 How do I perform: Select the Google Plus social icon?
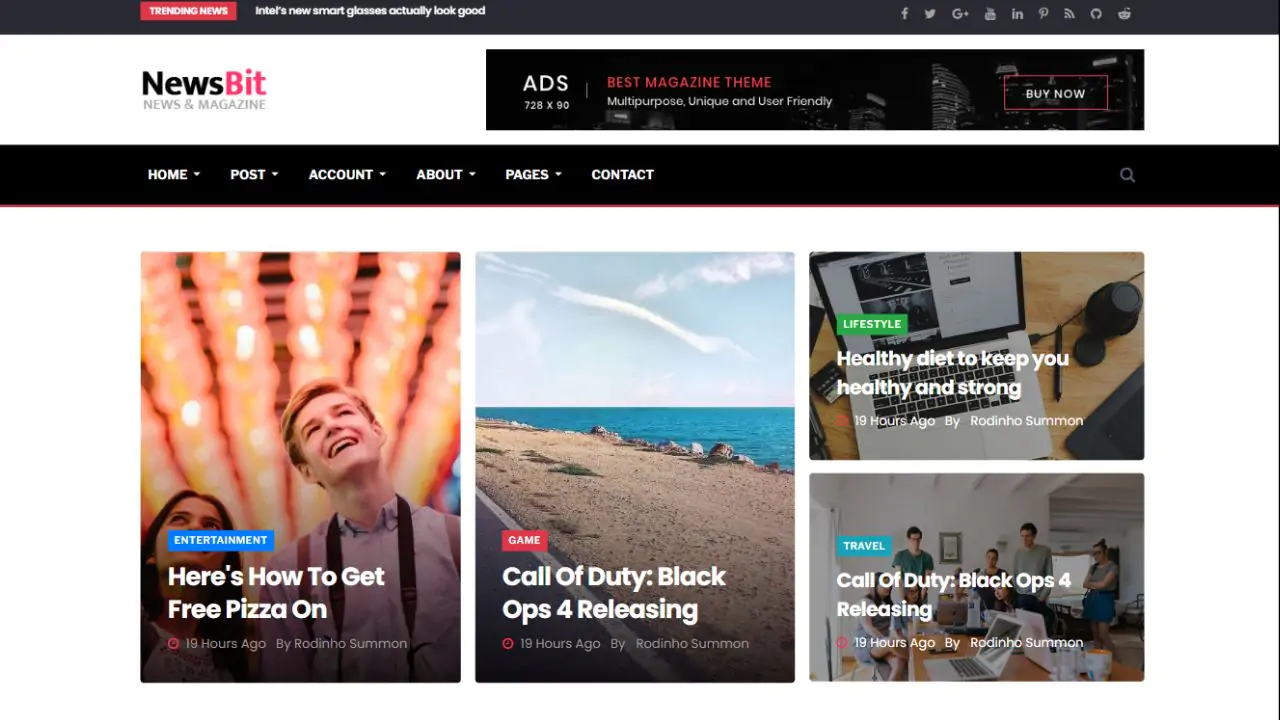tap(960, 13)
